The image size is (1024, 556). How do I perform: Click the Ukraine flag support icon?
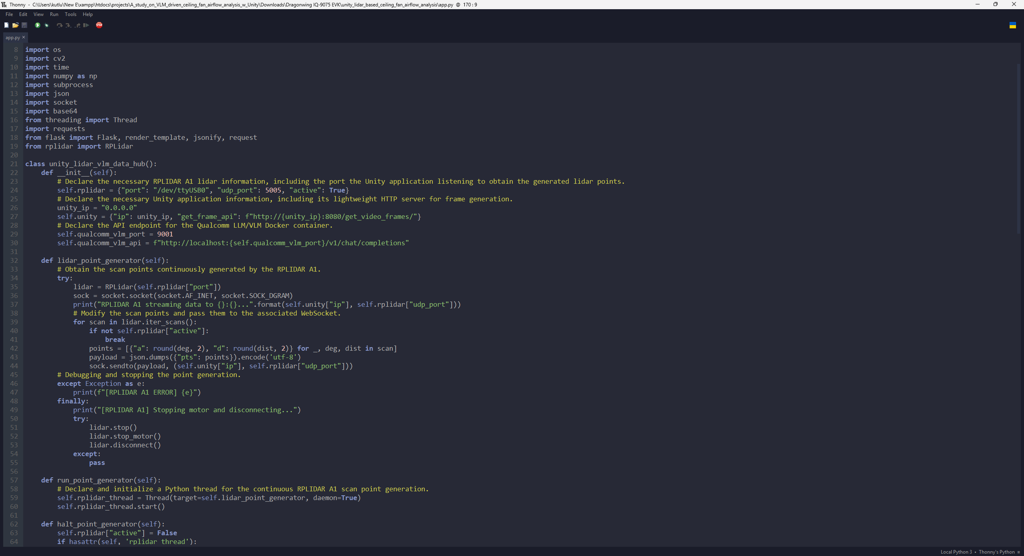point(1013,25)
